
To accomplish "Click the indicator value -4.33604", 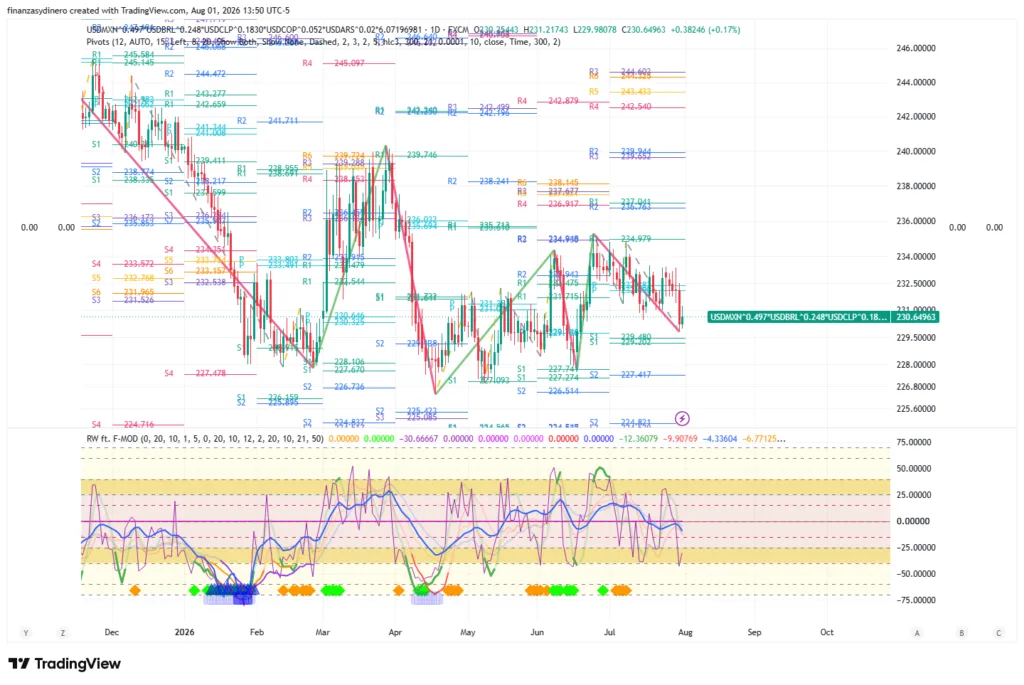I will tap(719, 439).
